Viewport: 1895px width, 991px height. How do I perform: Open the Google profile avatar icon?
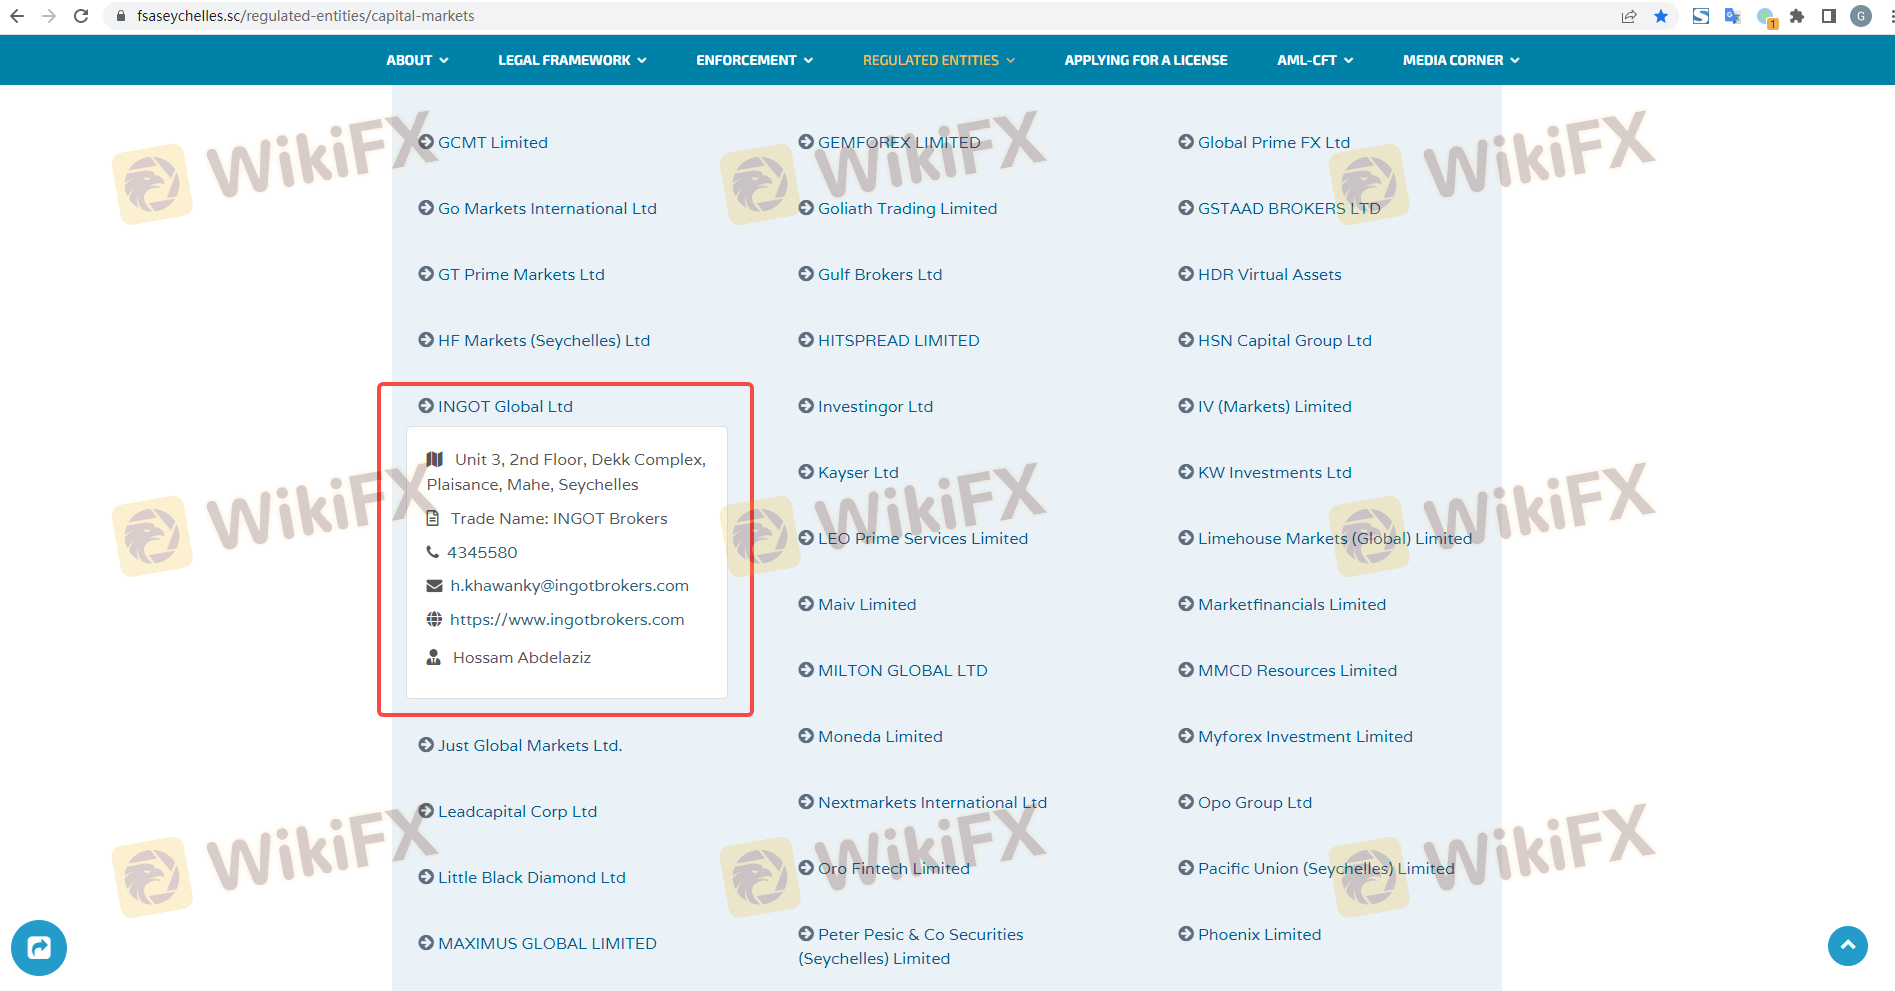1861,16
